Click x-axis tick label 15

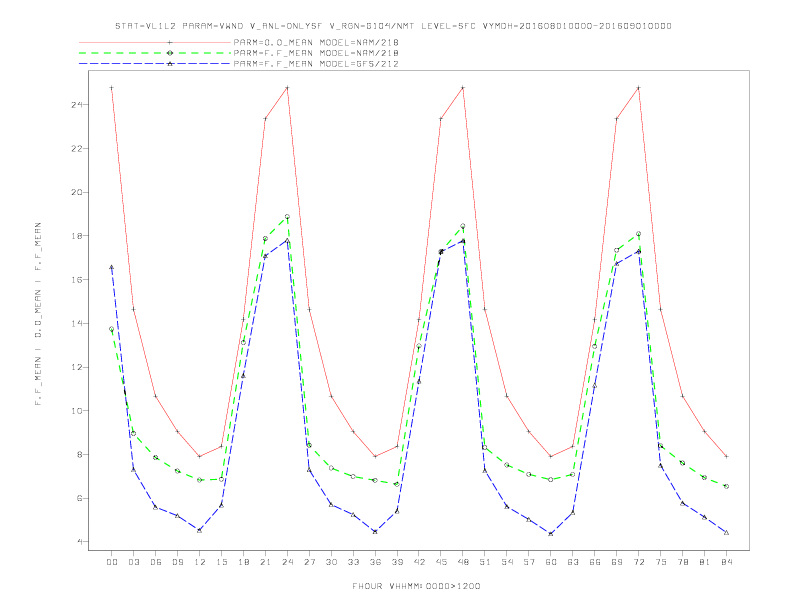click(x=221, y=562)
